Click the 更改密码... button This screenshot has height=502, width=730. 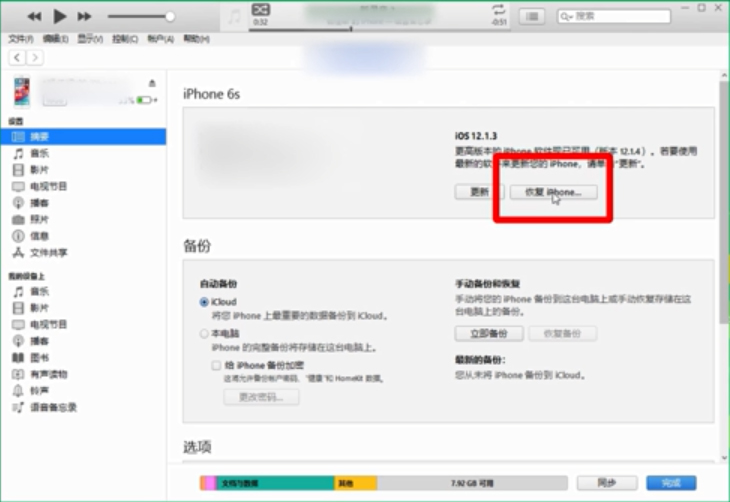coord(261,397)
